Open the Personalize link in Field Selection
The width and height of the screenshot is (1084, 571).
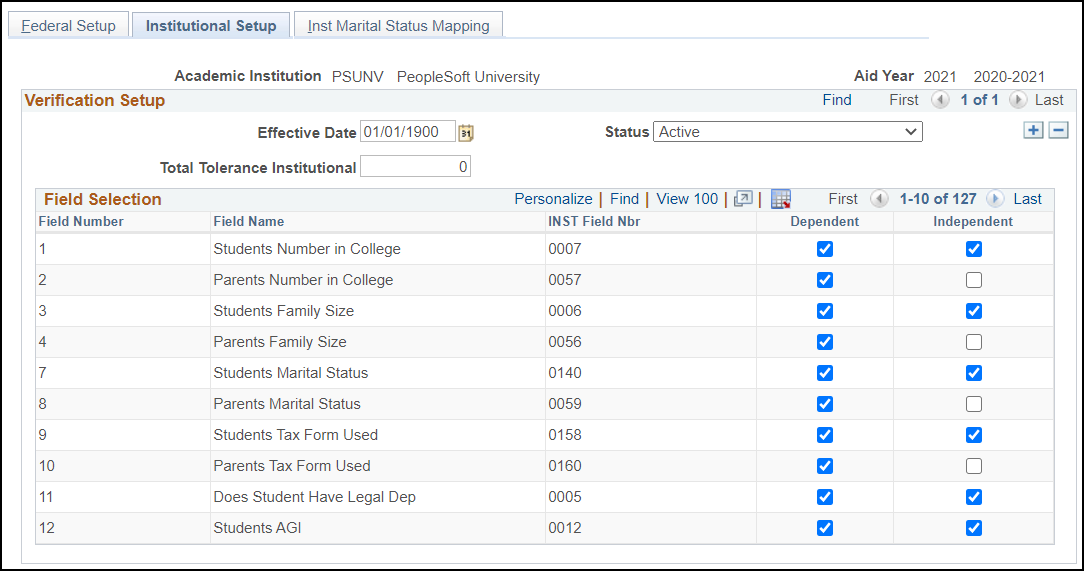(x=553, y=199)
